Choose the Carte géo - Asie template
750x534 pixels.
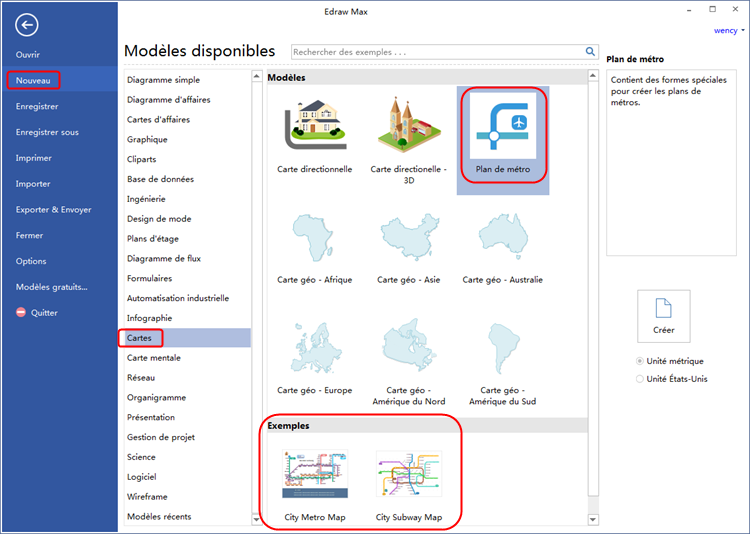408,249
